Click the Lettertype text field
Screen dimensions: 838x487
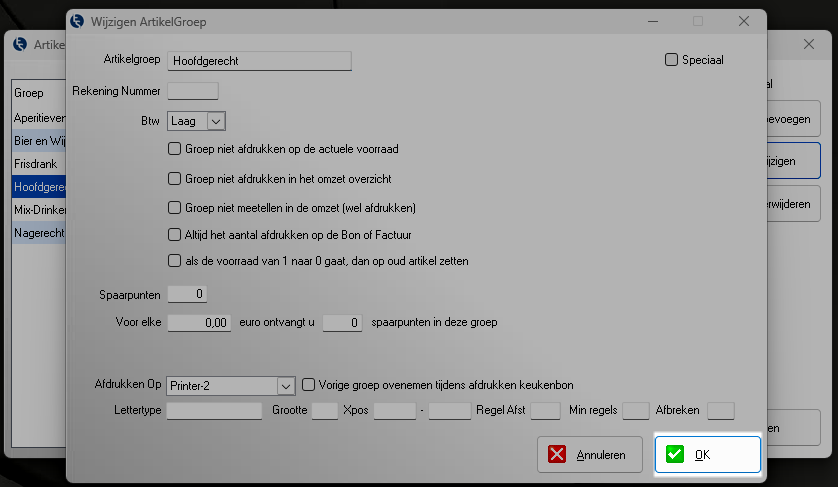click(x=214, y=410)
